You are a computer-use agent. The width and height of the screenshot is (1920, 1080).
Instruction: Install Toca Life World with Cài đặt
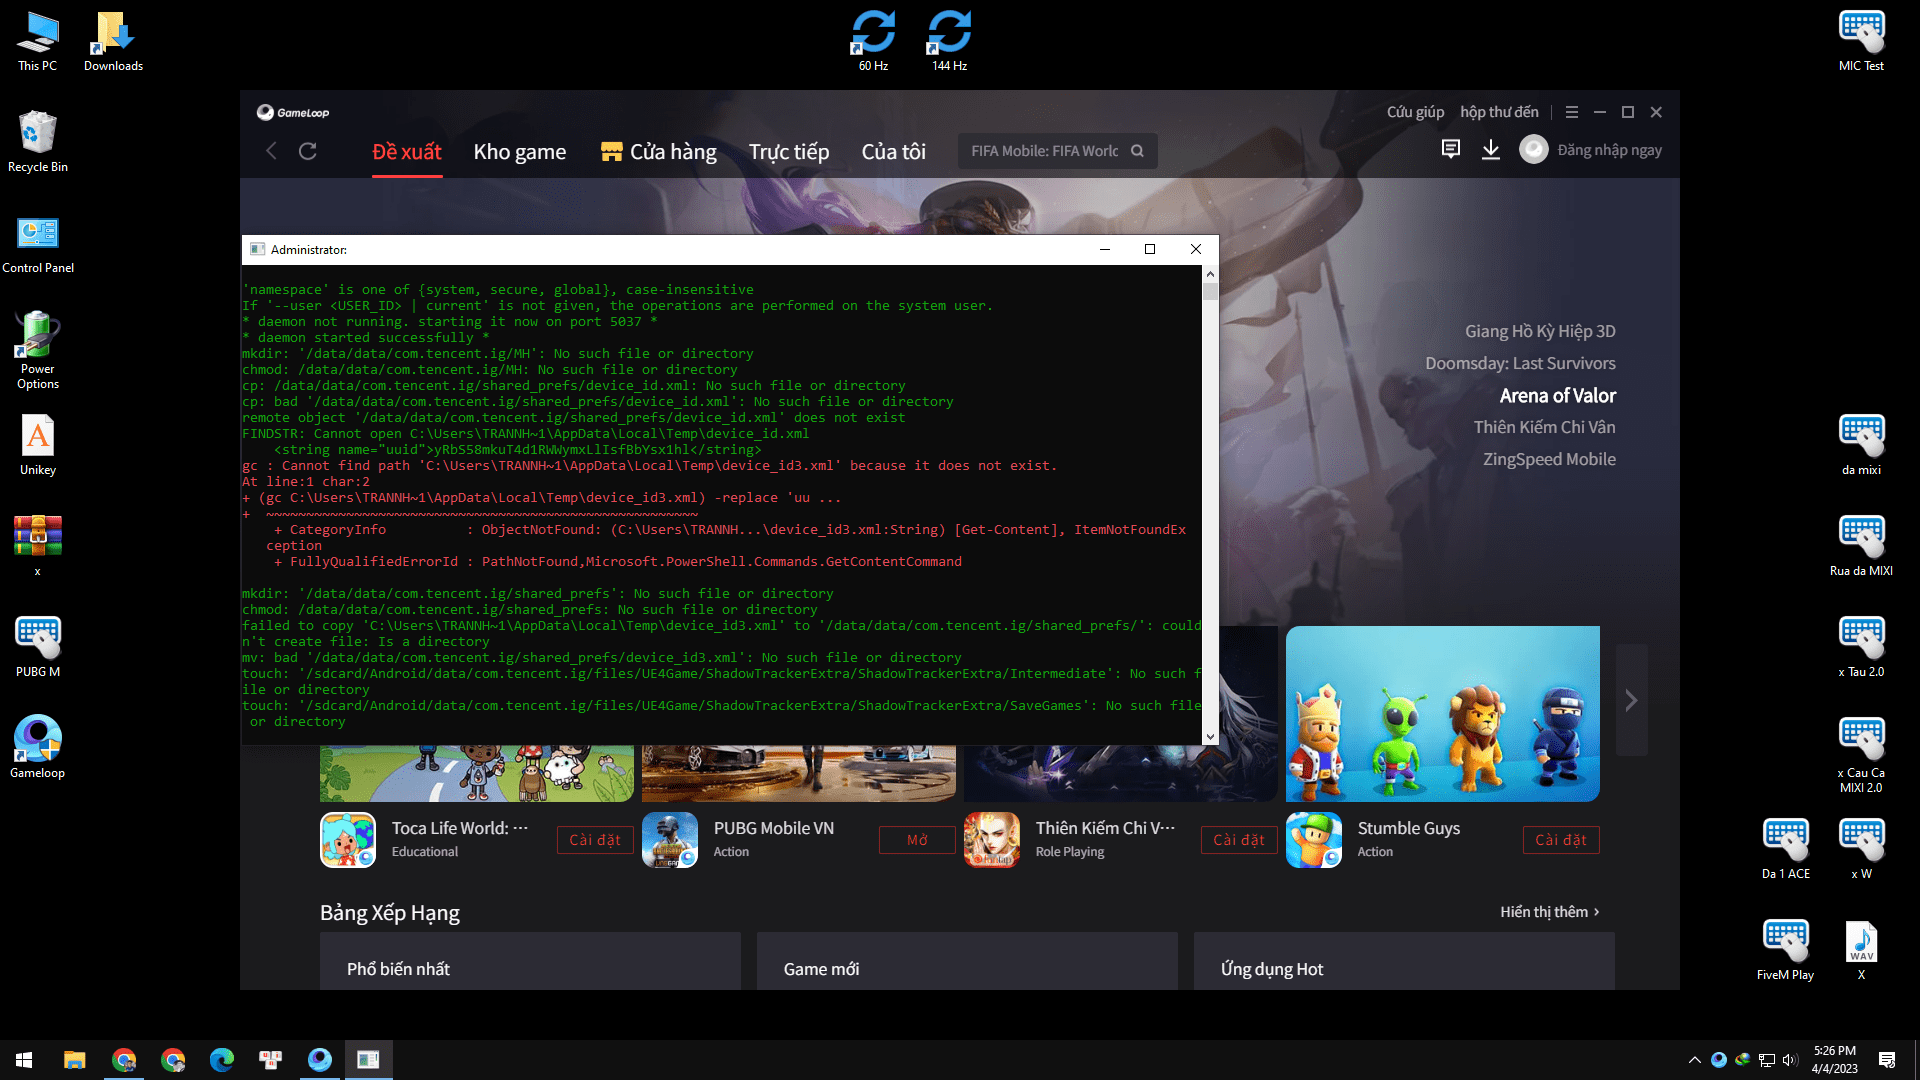tap(595, 840)
